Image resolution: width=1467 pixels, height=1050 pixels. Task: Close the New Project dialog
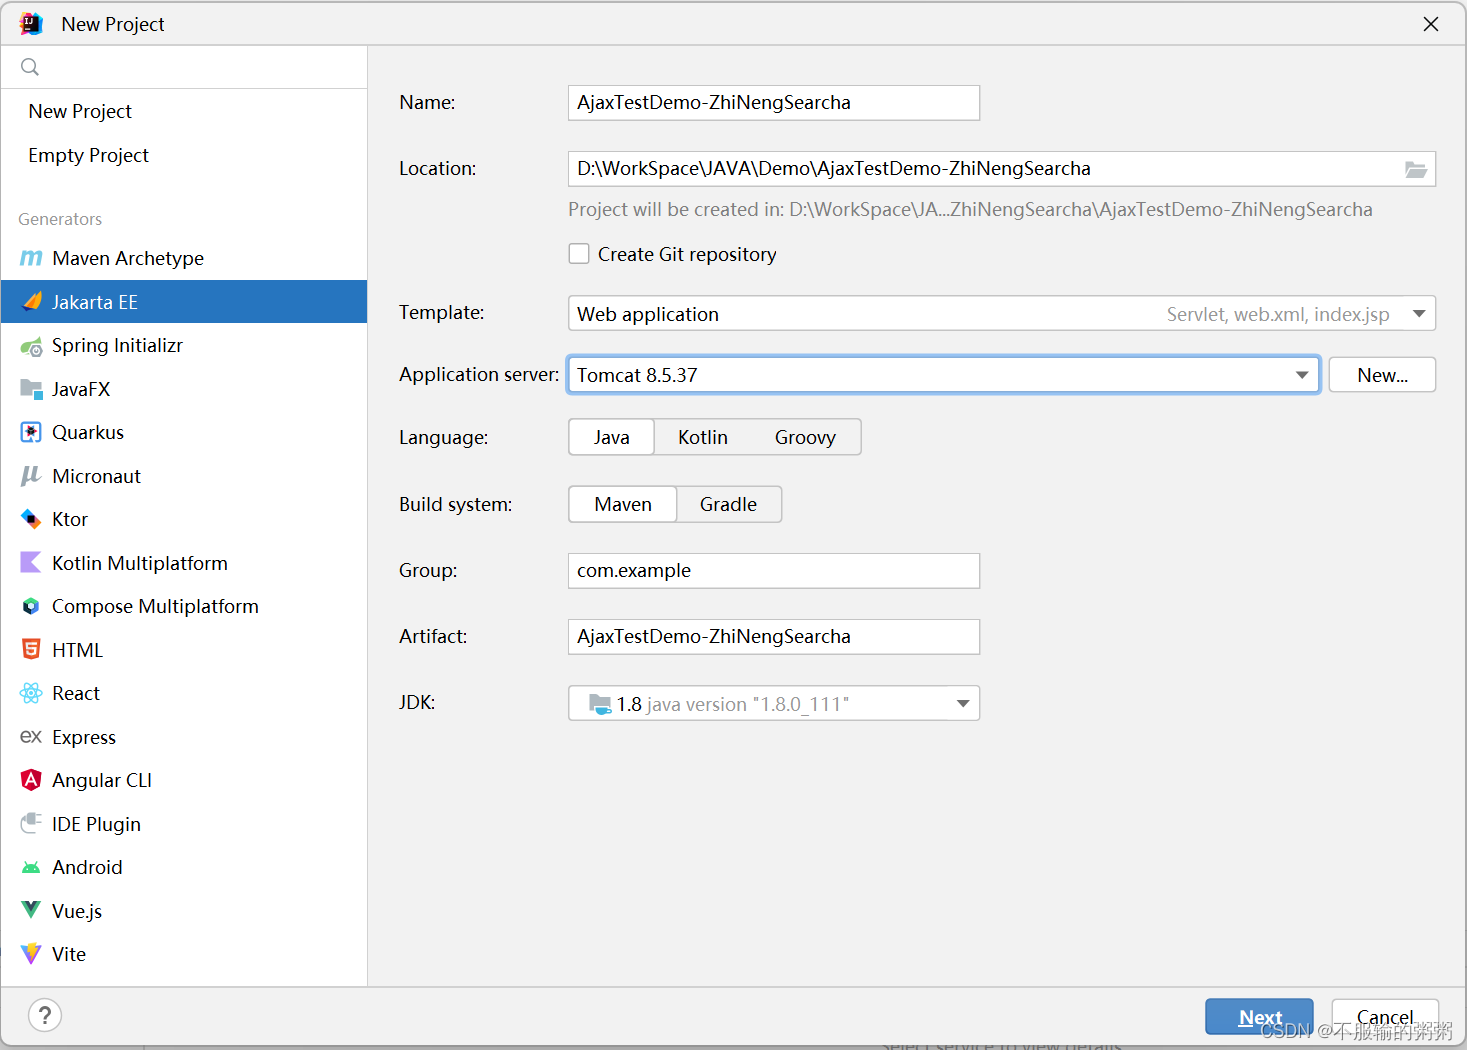pyautogui.click(x=1431, y=24)
